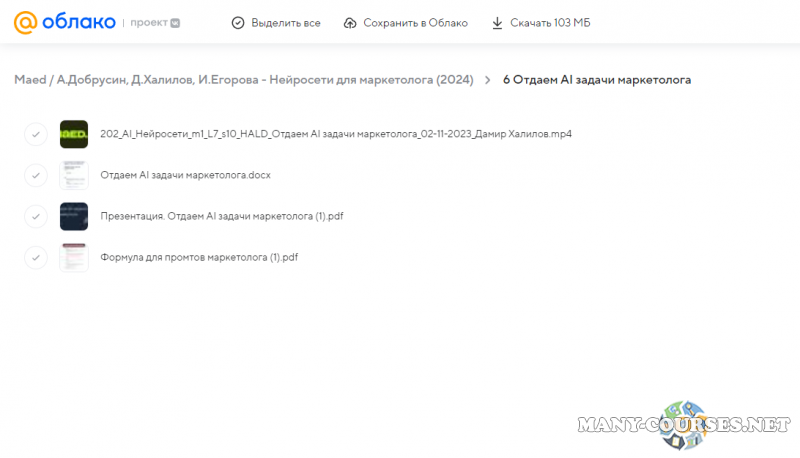This screenshot has width=800, height=458.
Task: Tick the checkbox for Отдаем AI задачи маркетолога.docx
Action: [36, 175]
